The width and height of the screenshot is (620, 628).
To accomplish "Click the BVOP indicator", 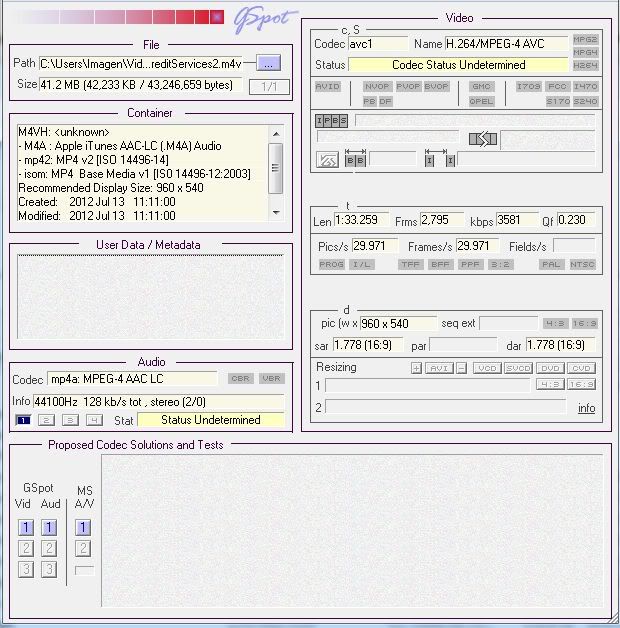I will click(437, 87).
